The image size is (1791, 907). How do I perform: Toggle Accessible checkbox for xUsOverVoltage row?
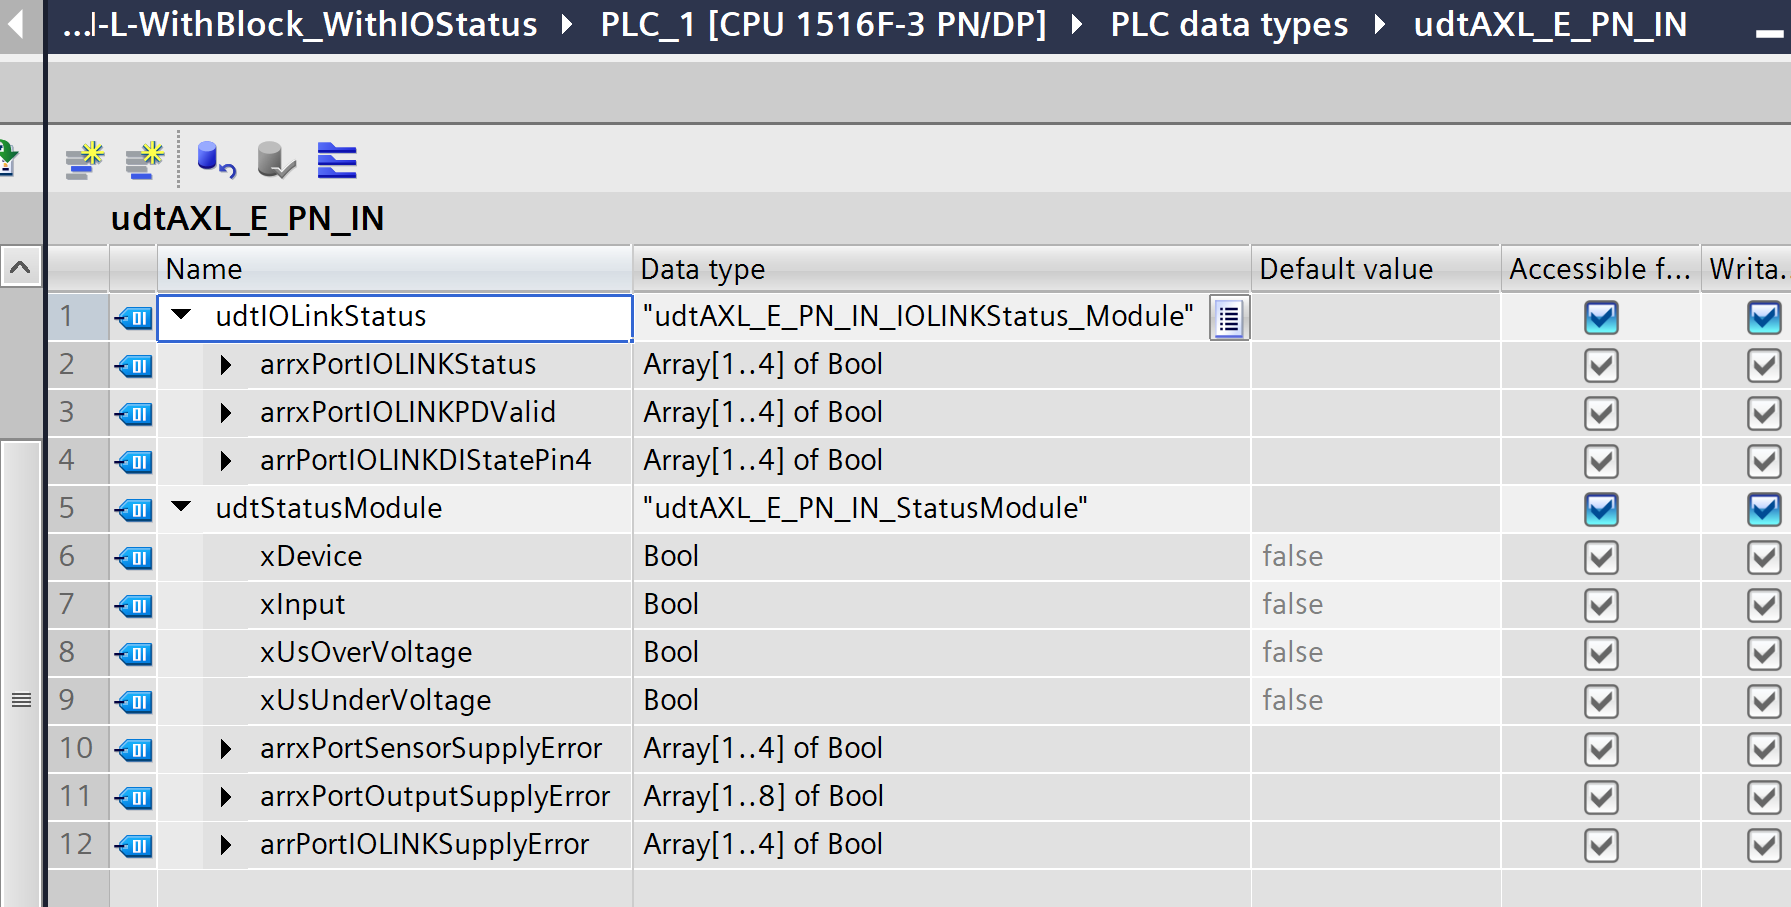click(1601, 653)
